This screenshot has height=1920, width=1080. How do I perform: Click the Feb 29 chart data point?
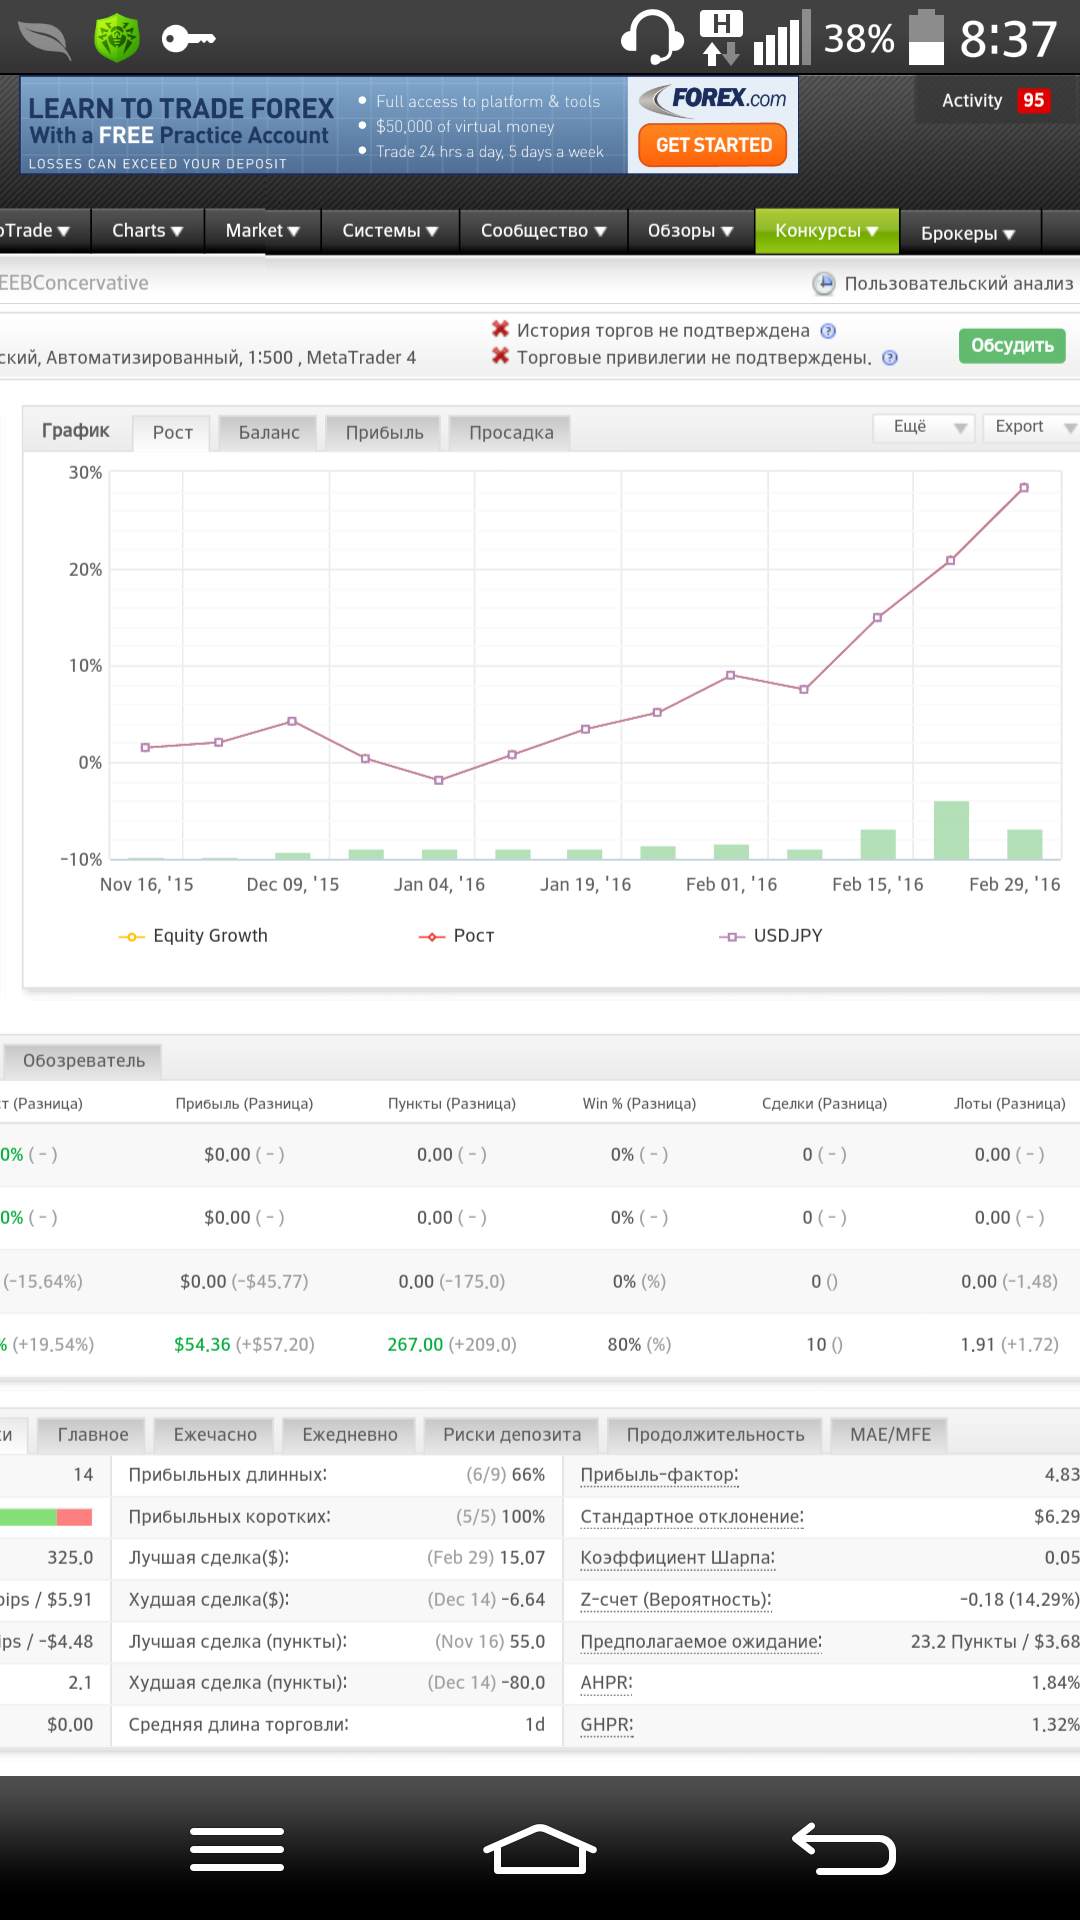click(1024, 488)
